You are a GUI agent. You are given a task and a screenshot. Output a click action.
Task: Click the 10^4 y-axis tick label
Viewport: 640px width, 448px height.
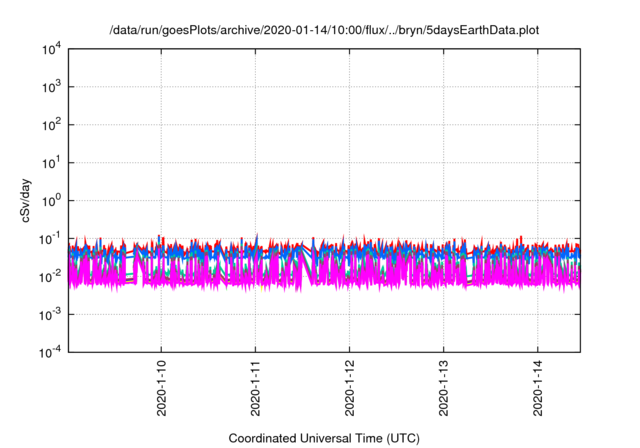(x=50, y=50)
